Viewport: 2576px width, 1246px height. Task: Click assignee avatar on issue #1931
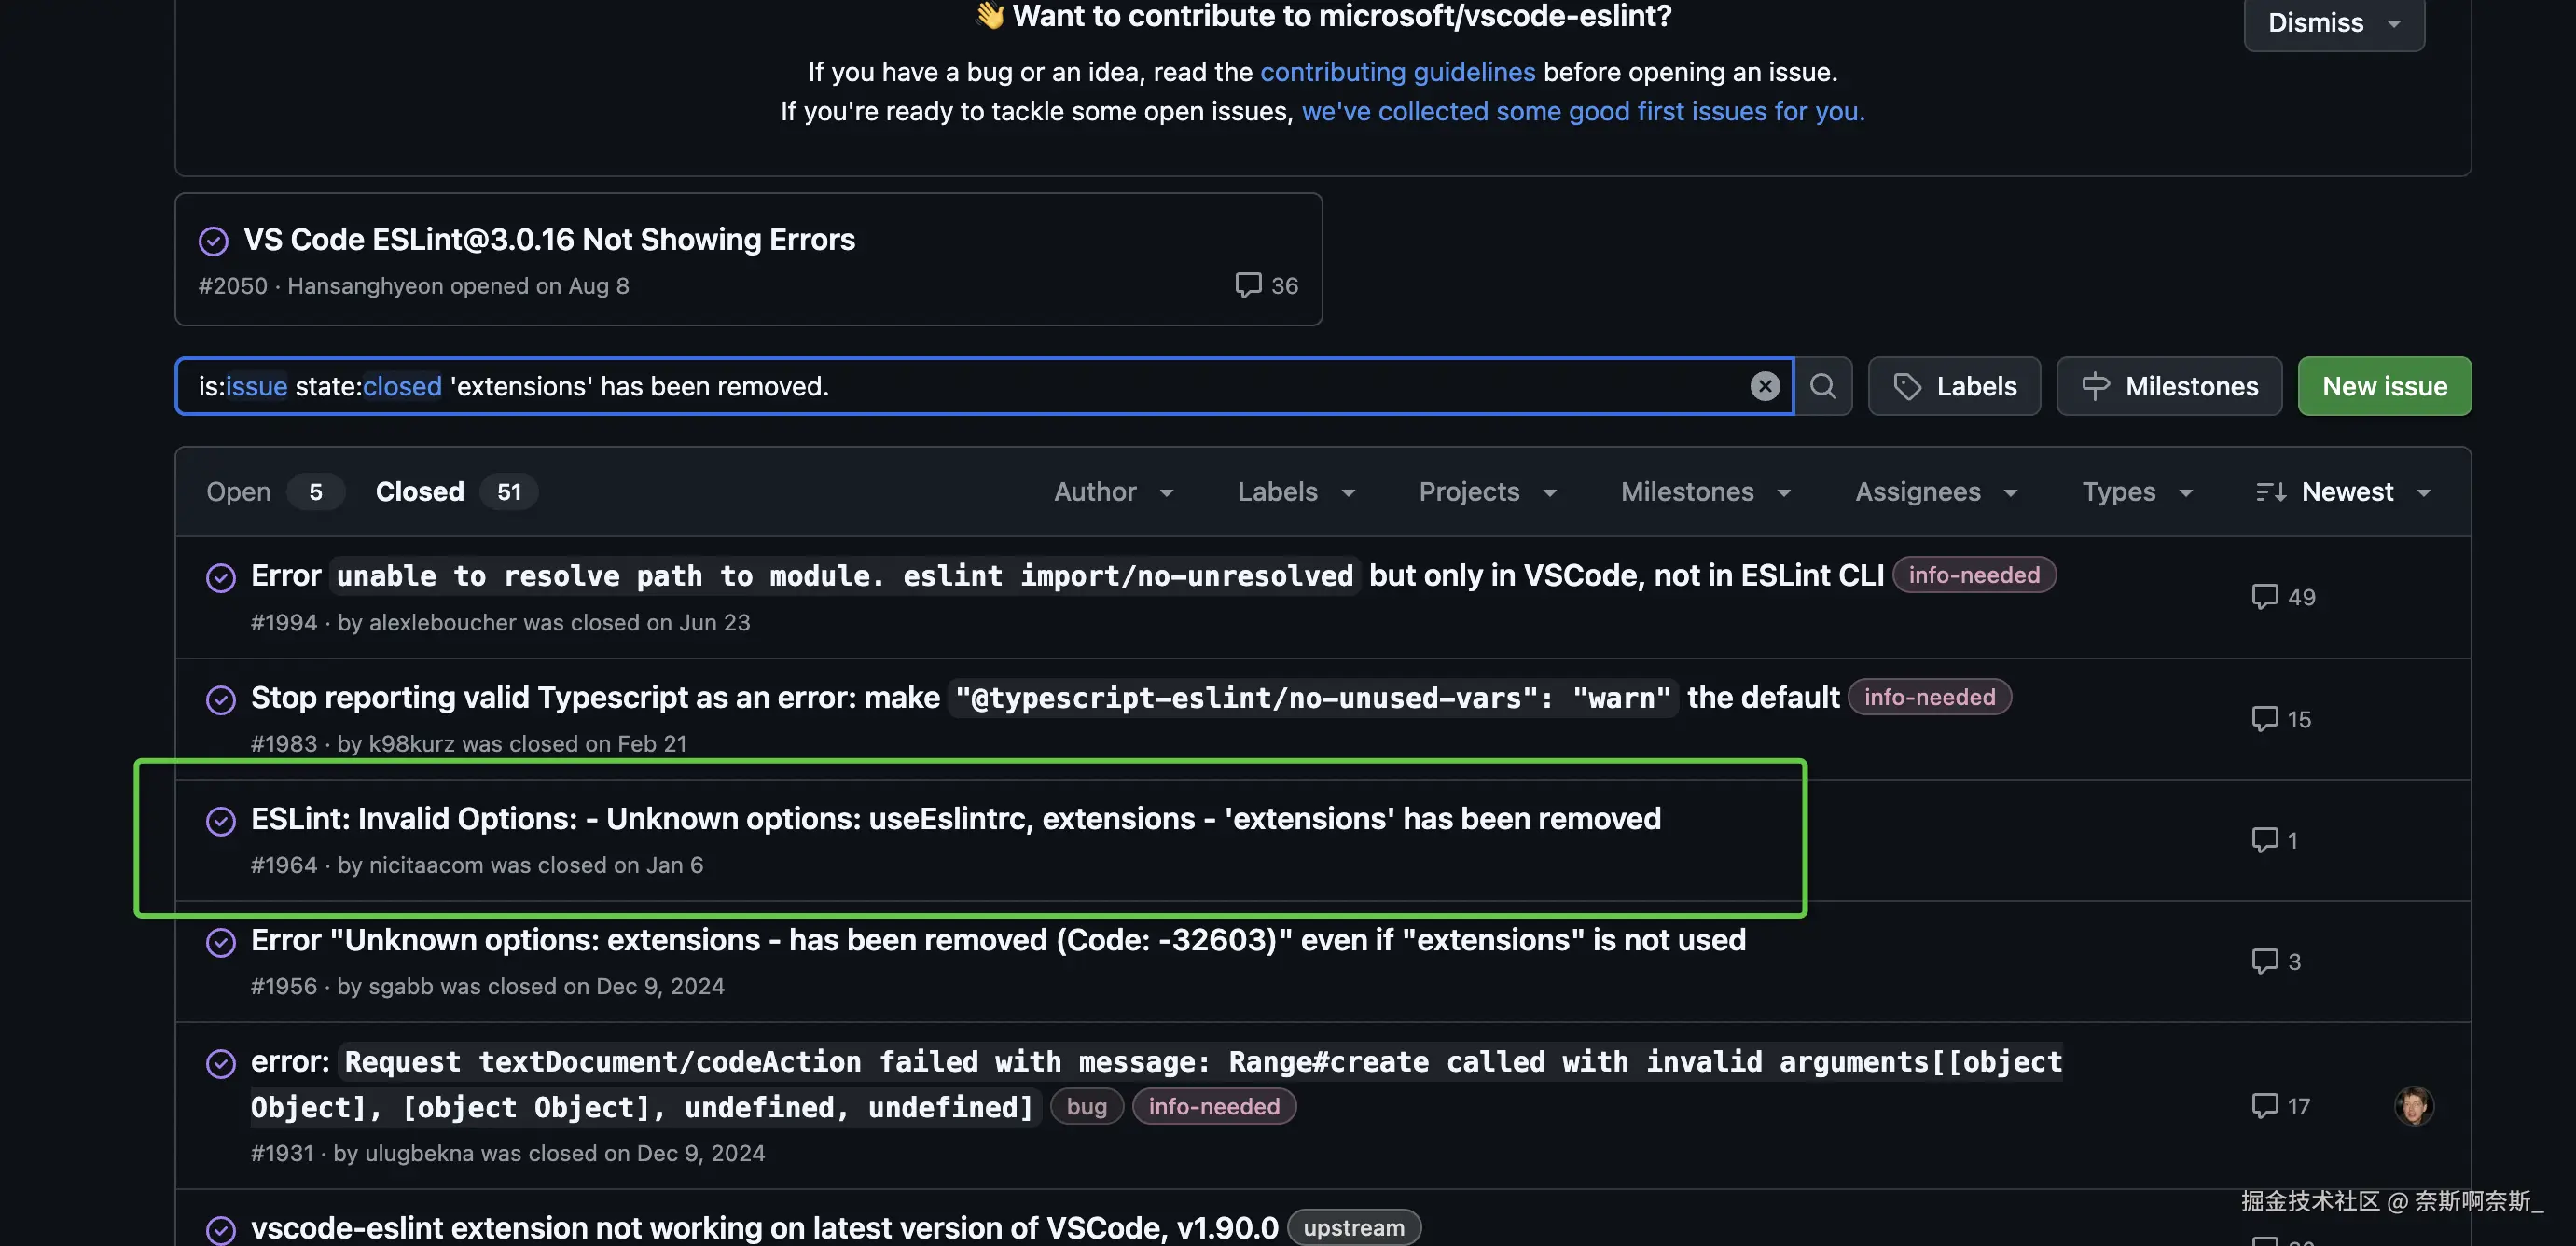2413,1106
